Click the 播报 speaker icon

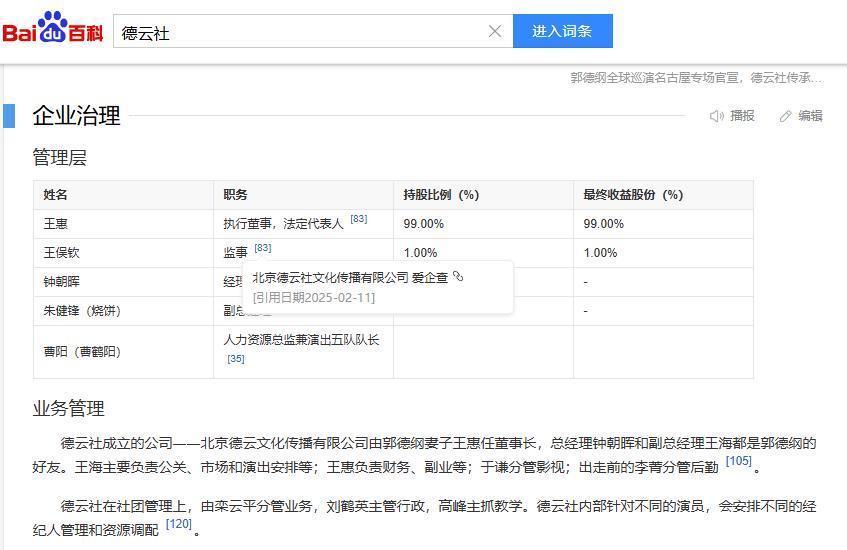click(x=717, y=116)
